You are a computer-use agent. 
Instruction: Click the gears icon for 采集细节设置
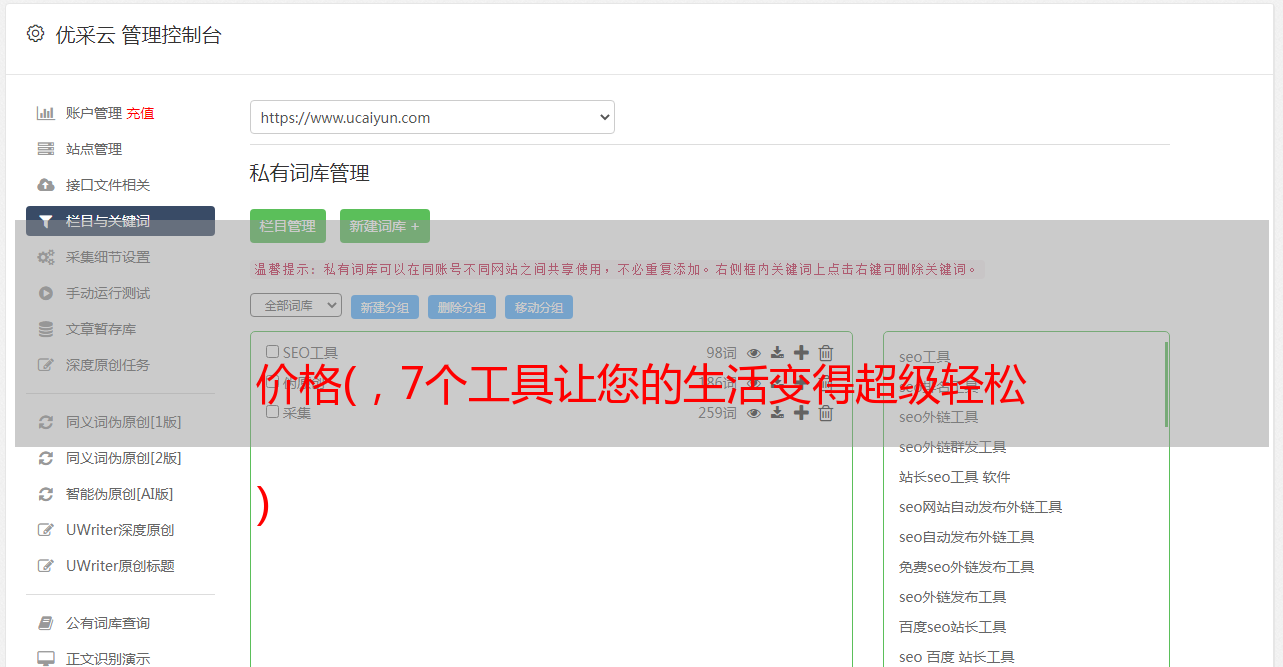[x=45, y=257]
